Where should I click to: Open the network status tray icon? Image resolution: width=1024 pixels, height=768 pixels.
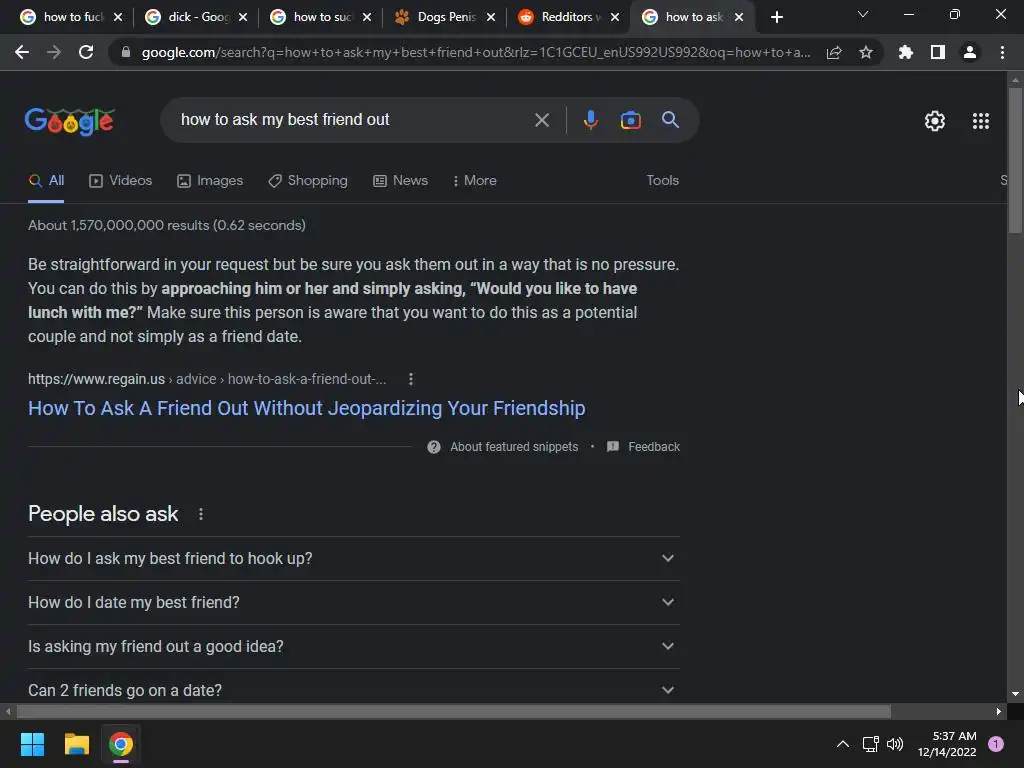pos(870,744)
